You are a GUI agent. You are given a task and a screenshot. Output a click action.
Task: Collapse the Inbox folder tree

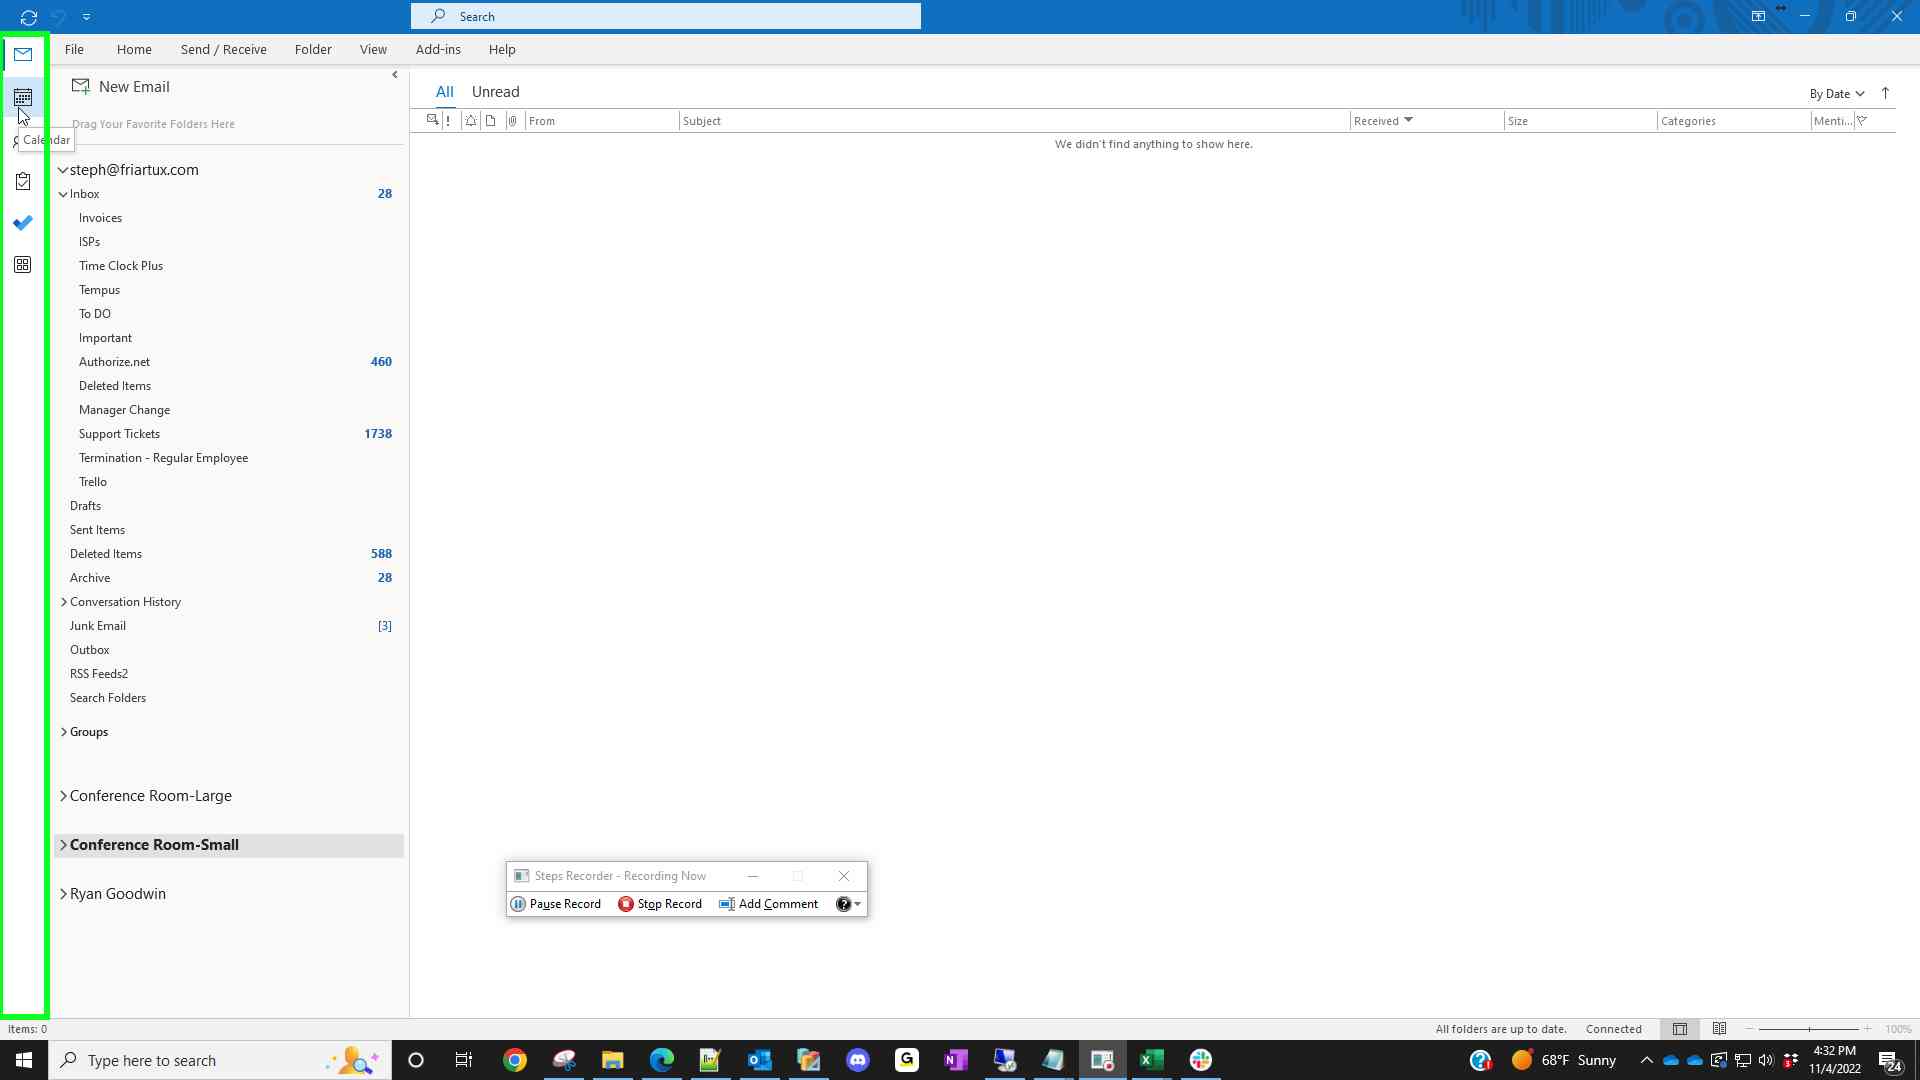tap(63, 194)
